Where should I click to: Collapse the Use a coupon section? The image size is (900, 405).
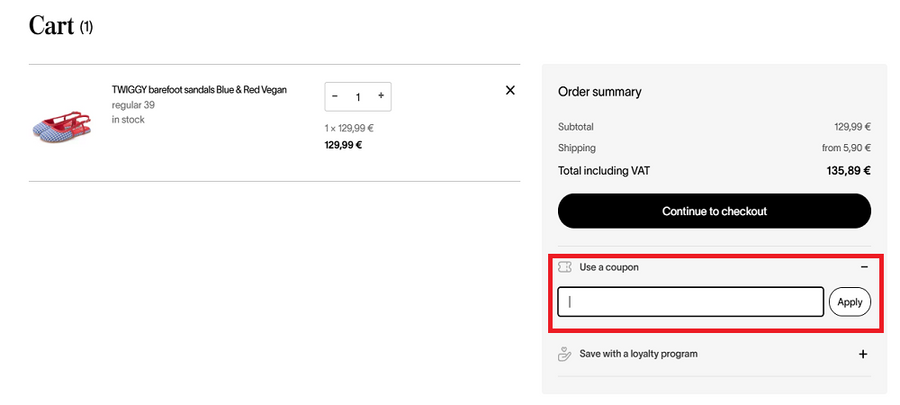pyautogui.click(x=864, y=267)
